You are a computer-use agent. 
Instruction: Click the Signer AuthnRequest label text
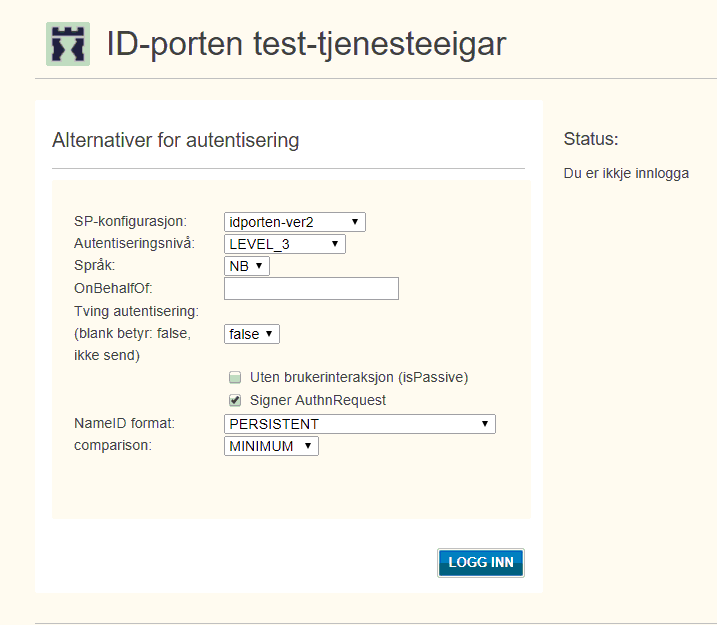(x=318, y=400)
